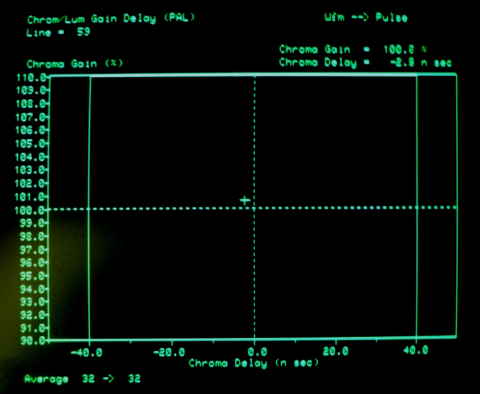Click the '93.0' y-axis value
Viewport: 480px width, 394px height.
click(x=33, y=302)
